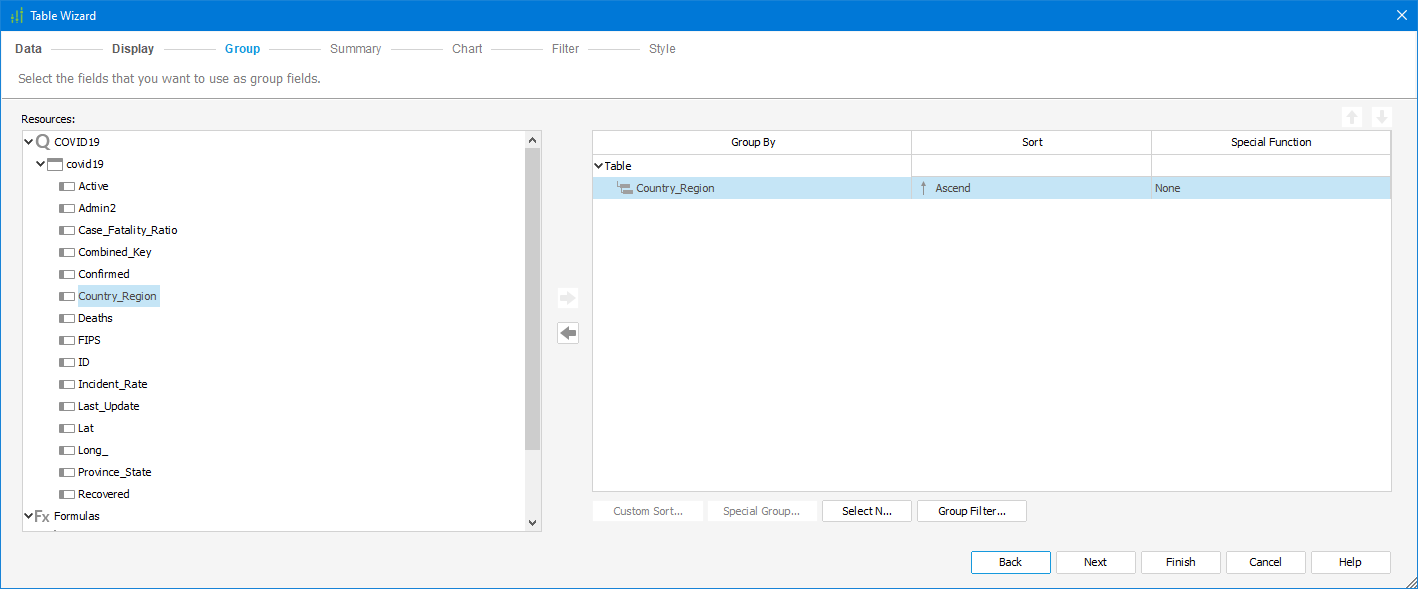
Task: Click the COVID19 query magnifier icon
Action: (43, 142)
